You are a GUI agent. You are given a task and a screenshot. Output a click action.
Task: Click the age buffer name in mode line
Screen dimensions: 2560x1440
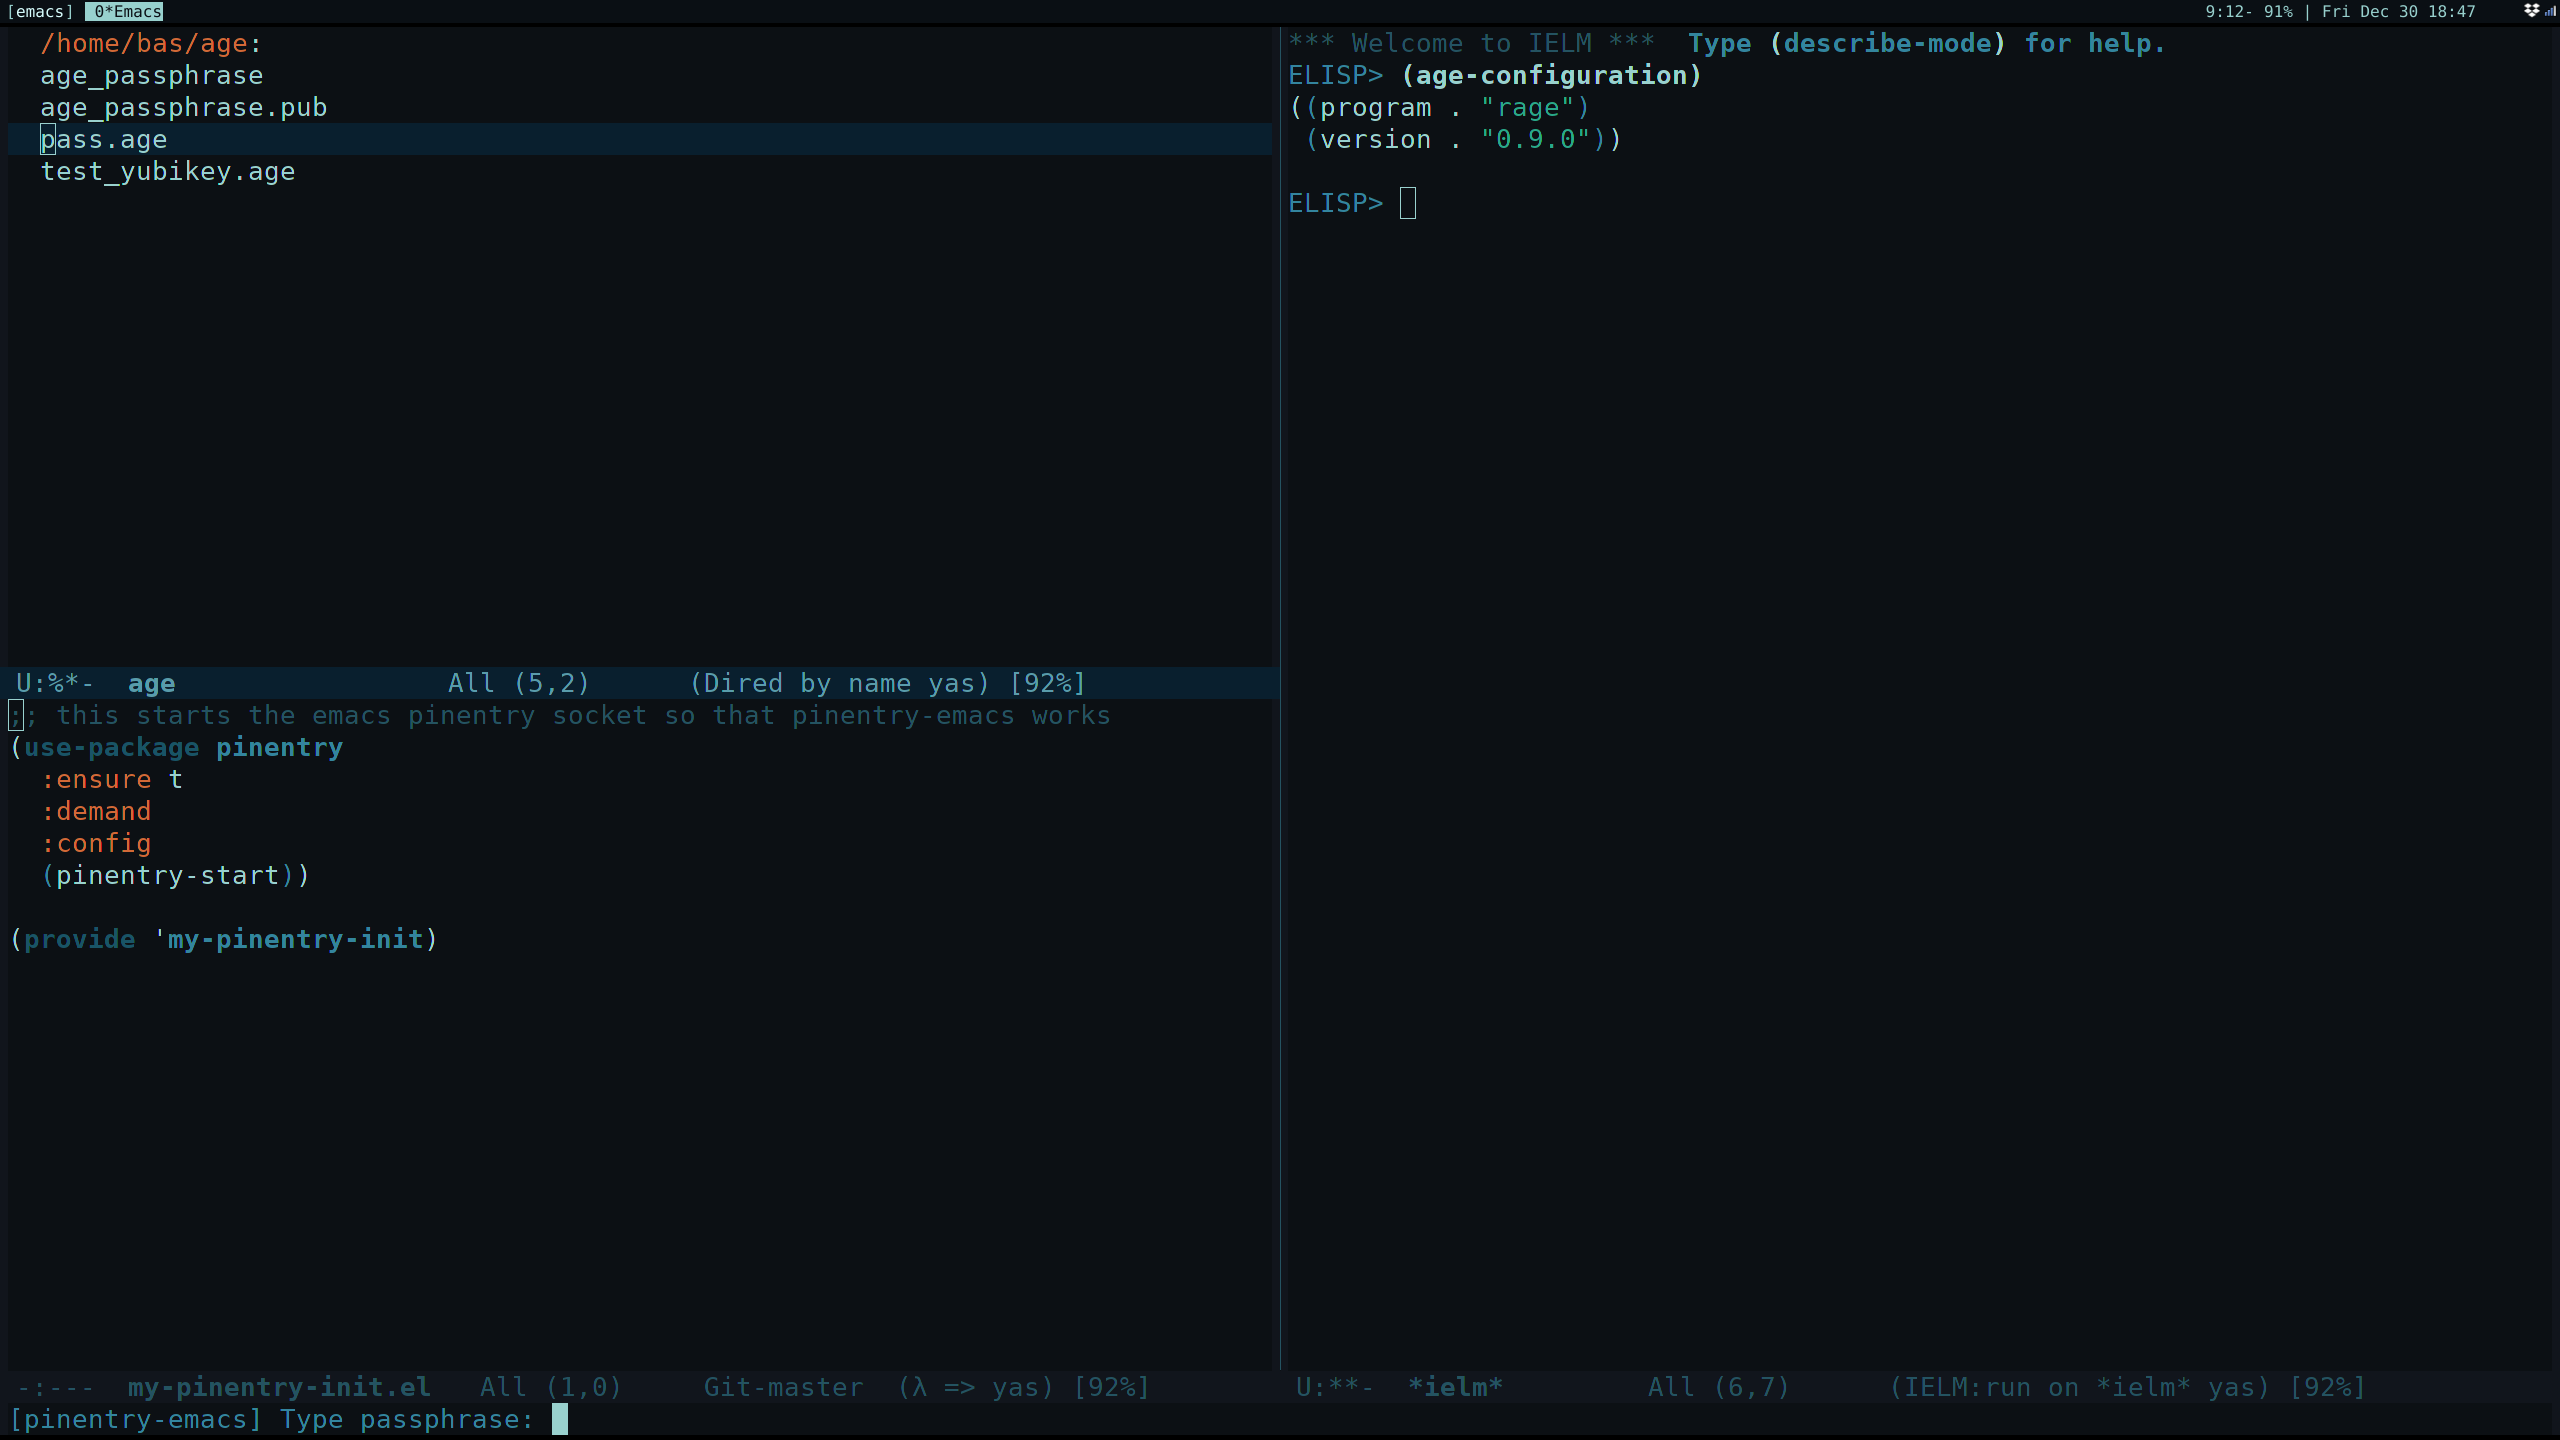(151, 684)
